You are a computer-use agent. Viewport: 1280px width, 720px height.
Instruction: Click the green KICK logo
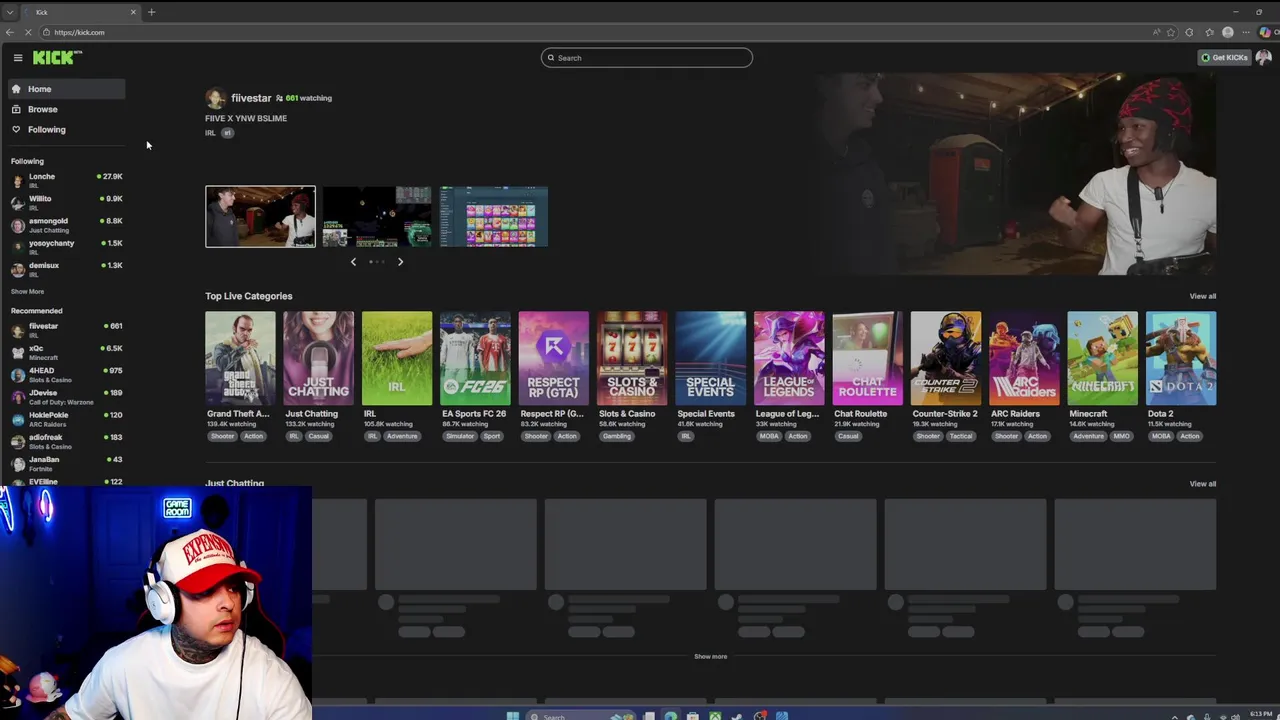pos(53,58)
